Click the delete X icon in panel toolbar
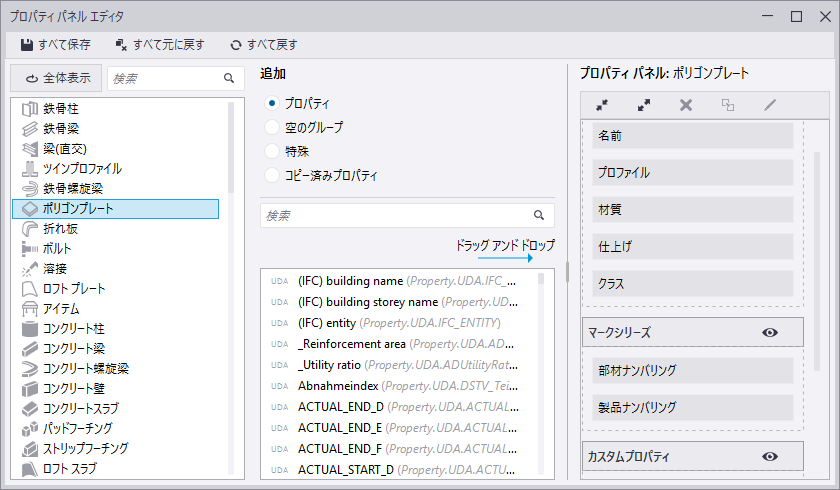This screenshot has height=490, width=840. [x=686, y=104]
